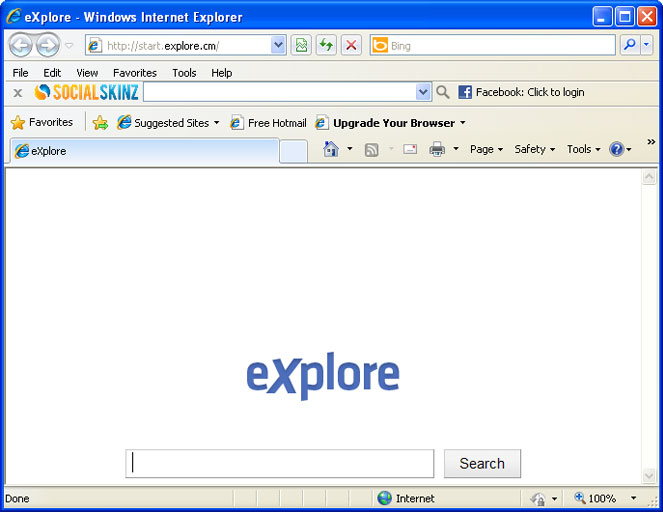663x512 pixels.
Task: Click Facebook: Click to login
Action: pos(530,92)
